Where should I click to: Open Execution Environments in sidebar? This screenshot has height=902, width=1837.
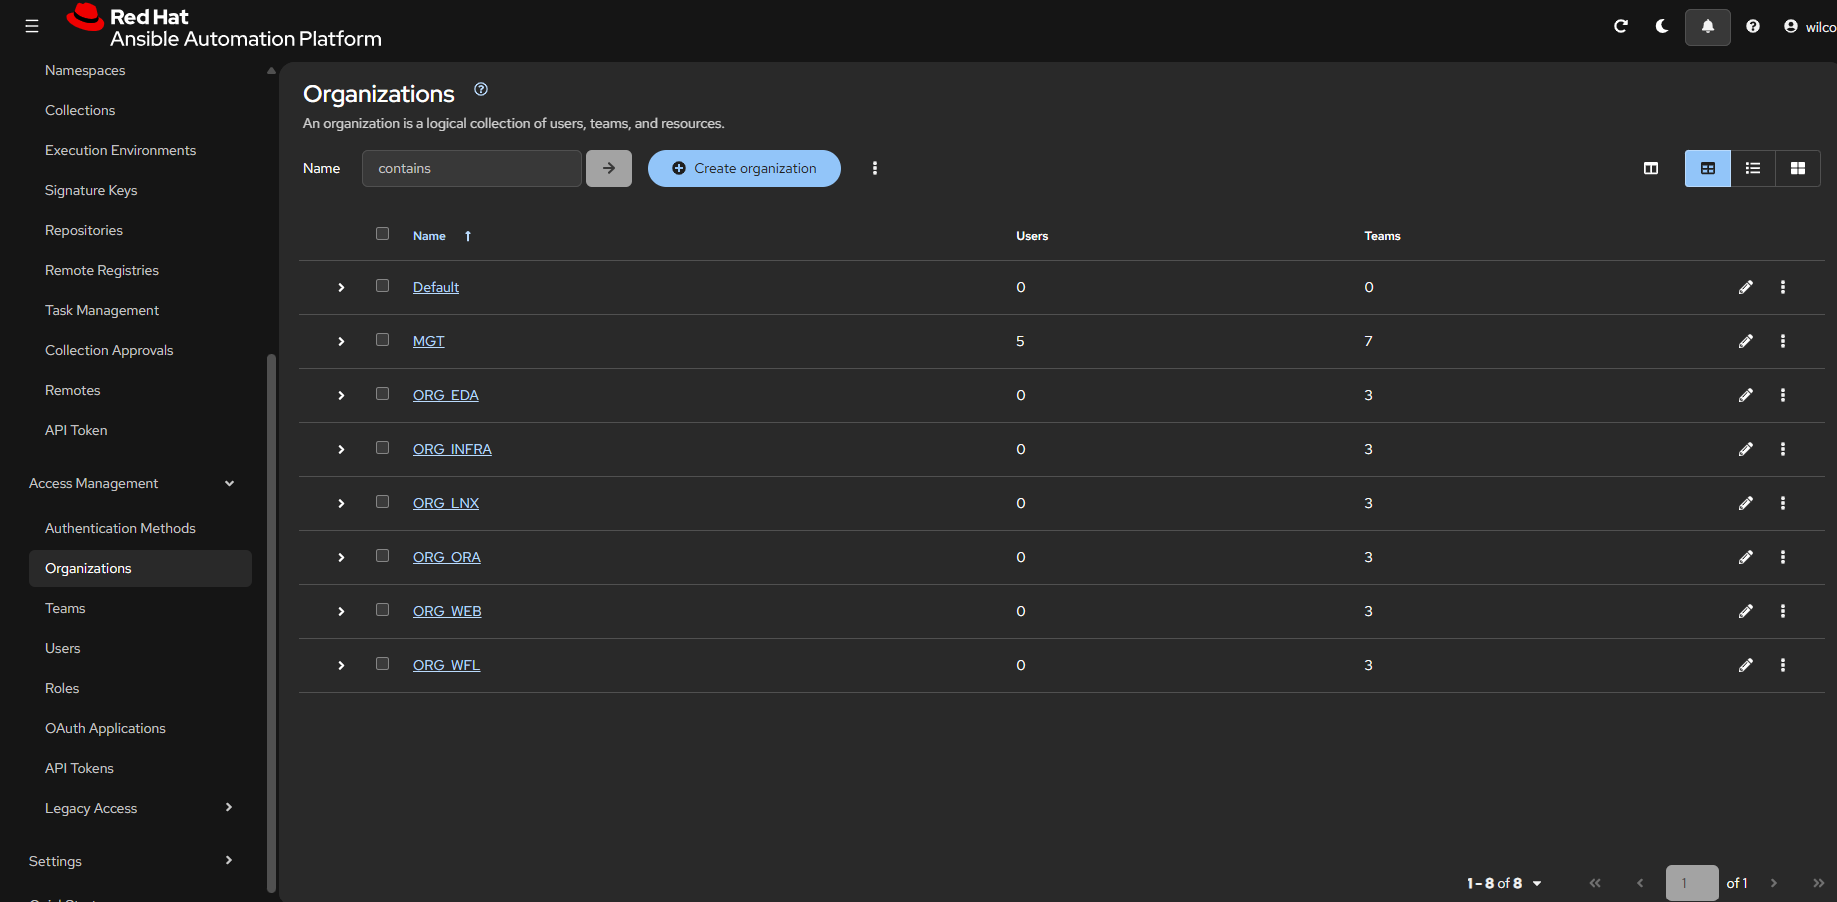(x=120, y=150)
